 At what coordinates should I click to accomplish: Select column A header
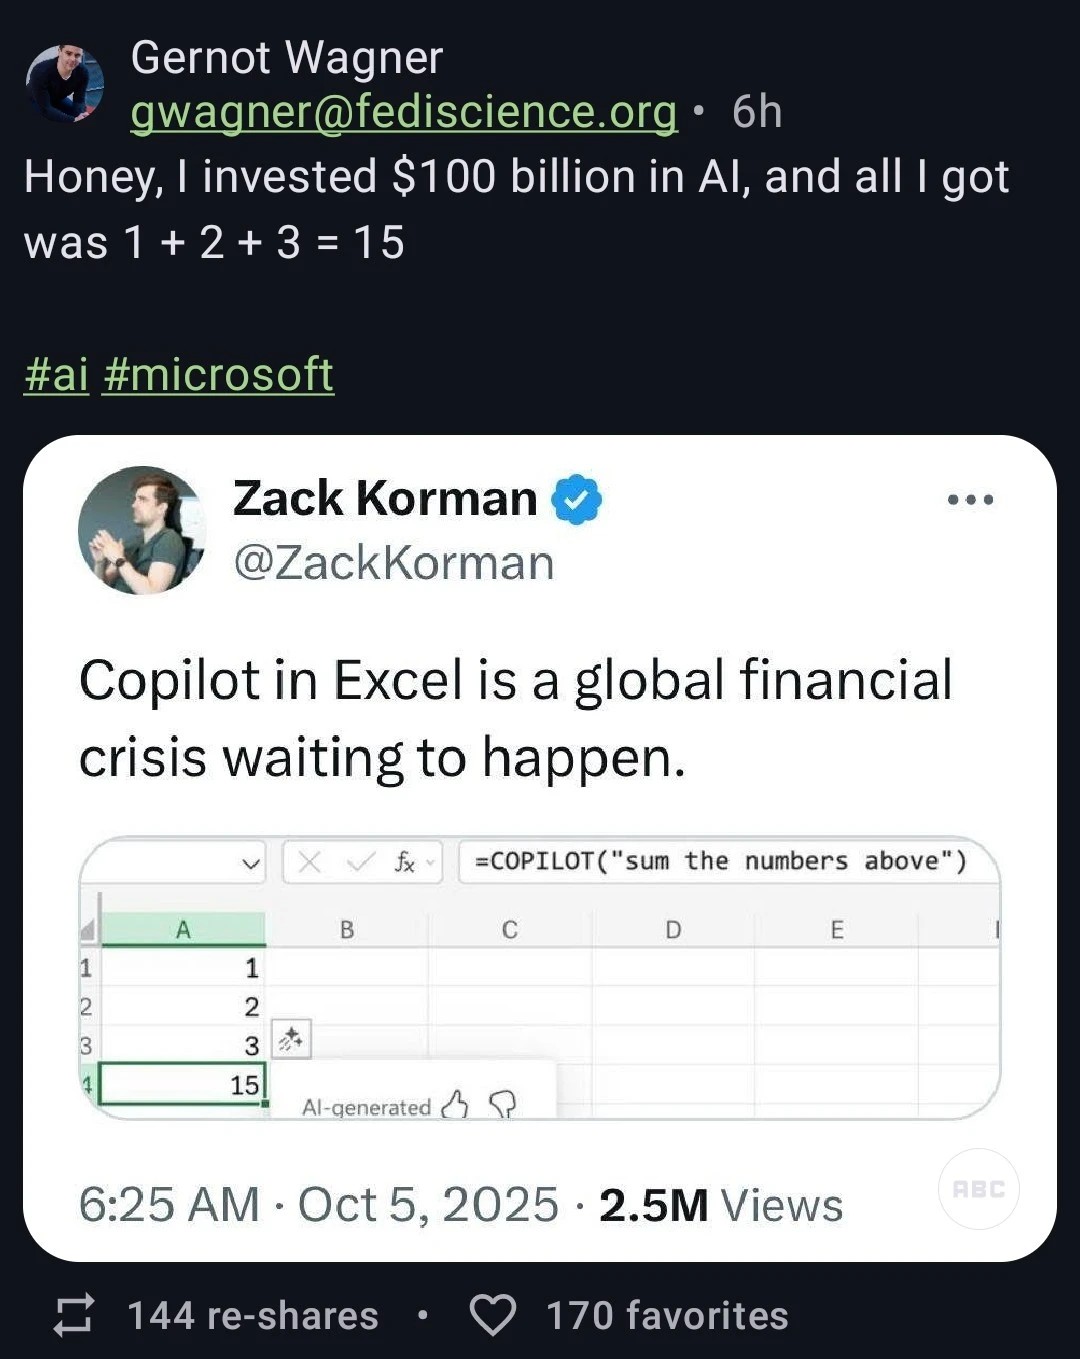click(x=183, y=930)
